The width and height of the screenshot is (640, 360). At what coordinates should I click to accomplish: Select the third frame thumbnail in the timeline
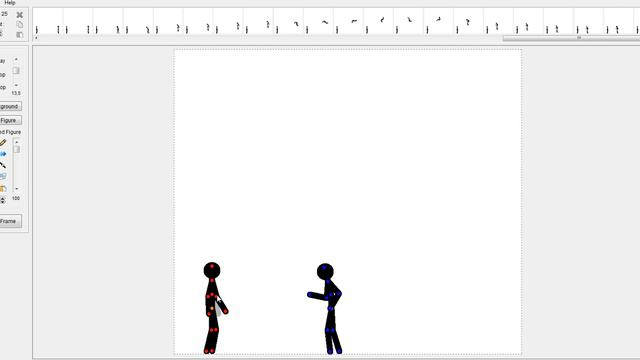[108, 22]
